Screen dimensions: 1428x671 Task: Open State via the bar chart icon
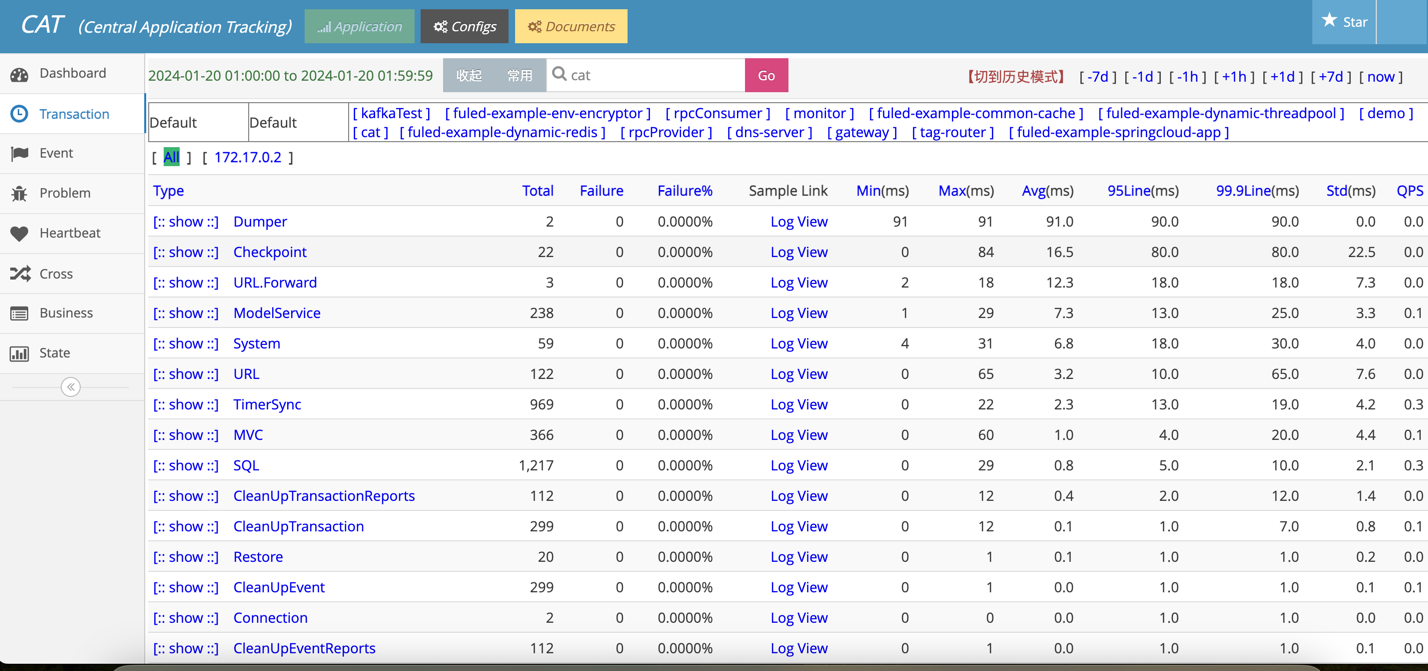(x=19, y=353)
